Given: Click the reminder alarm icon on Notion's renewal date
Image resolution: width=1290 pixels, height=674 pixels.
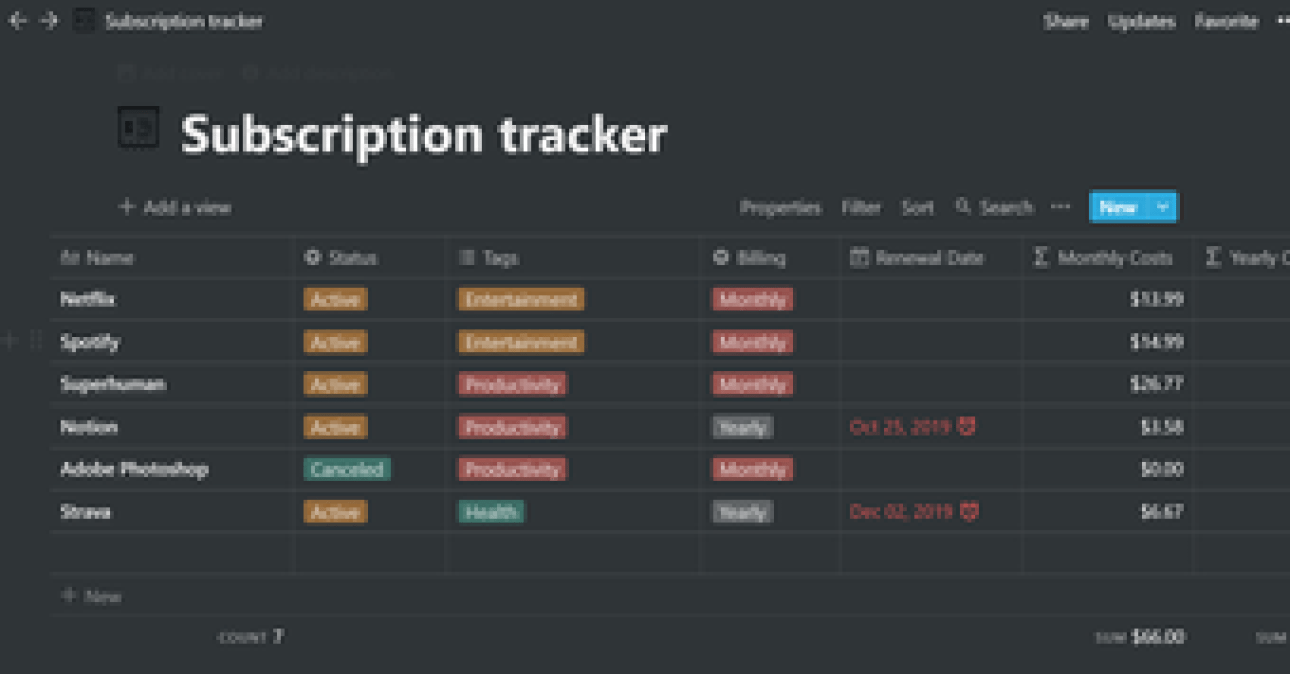Looking at the screenshot, I should pyautogui.click(x=966, y=427).
